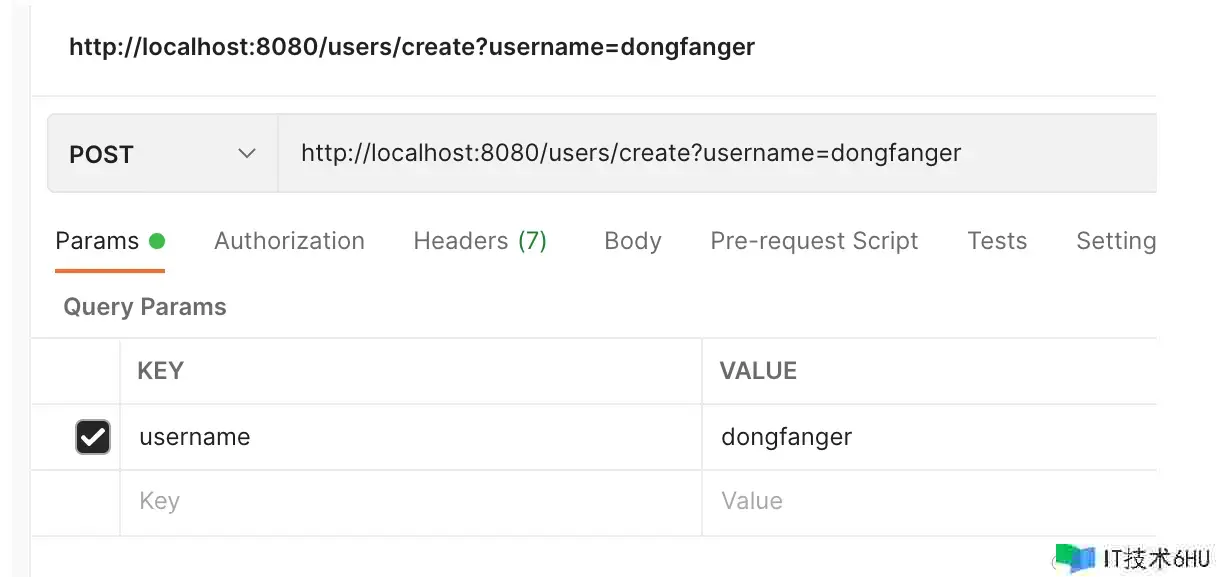Switch to the Tests tab

point(997,241)
